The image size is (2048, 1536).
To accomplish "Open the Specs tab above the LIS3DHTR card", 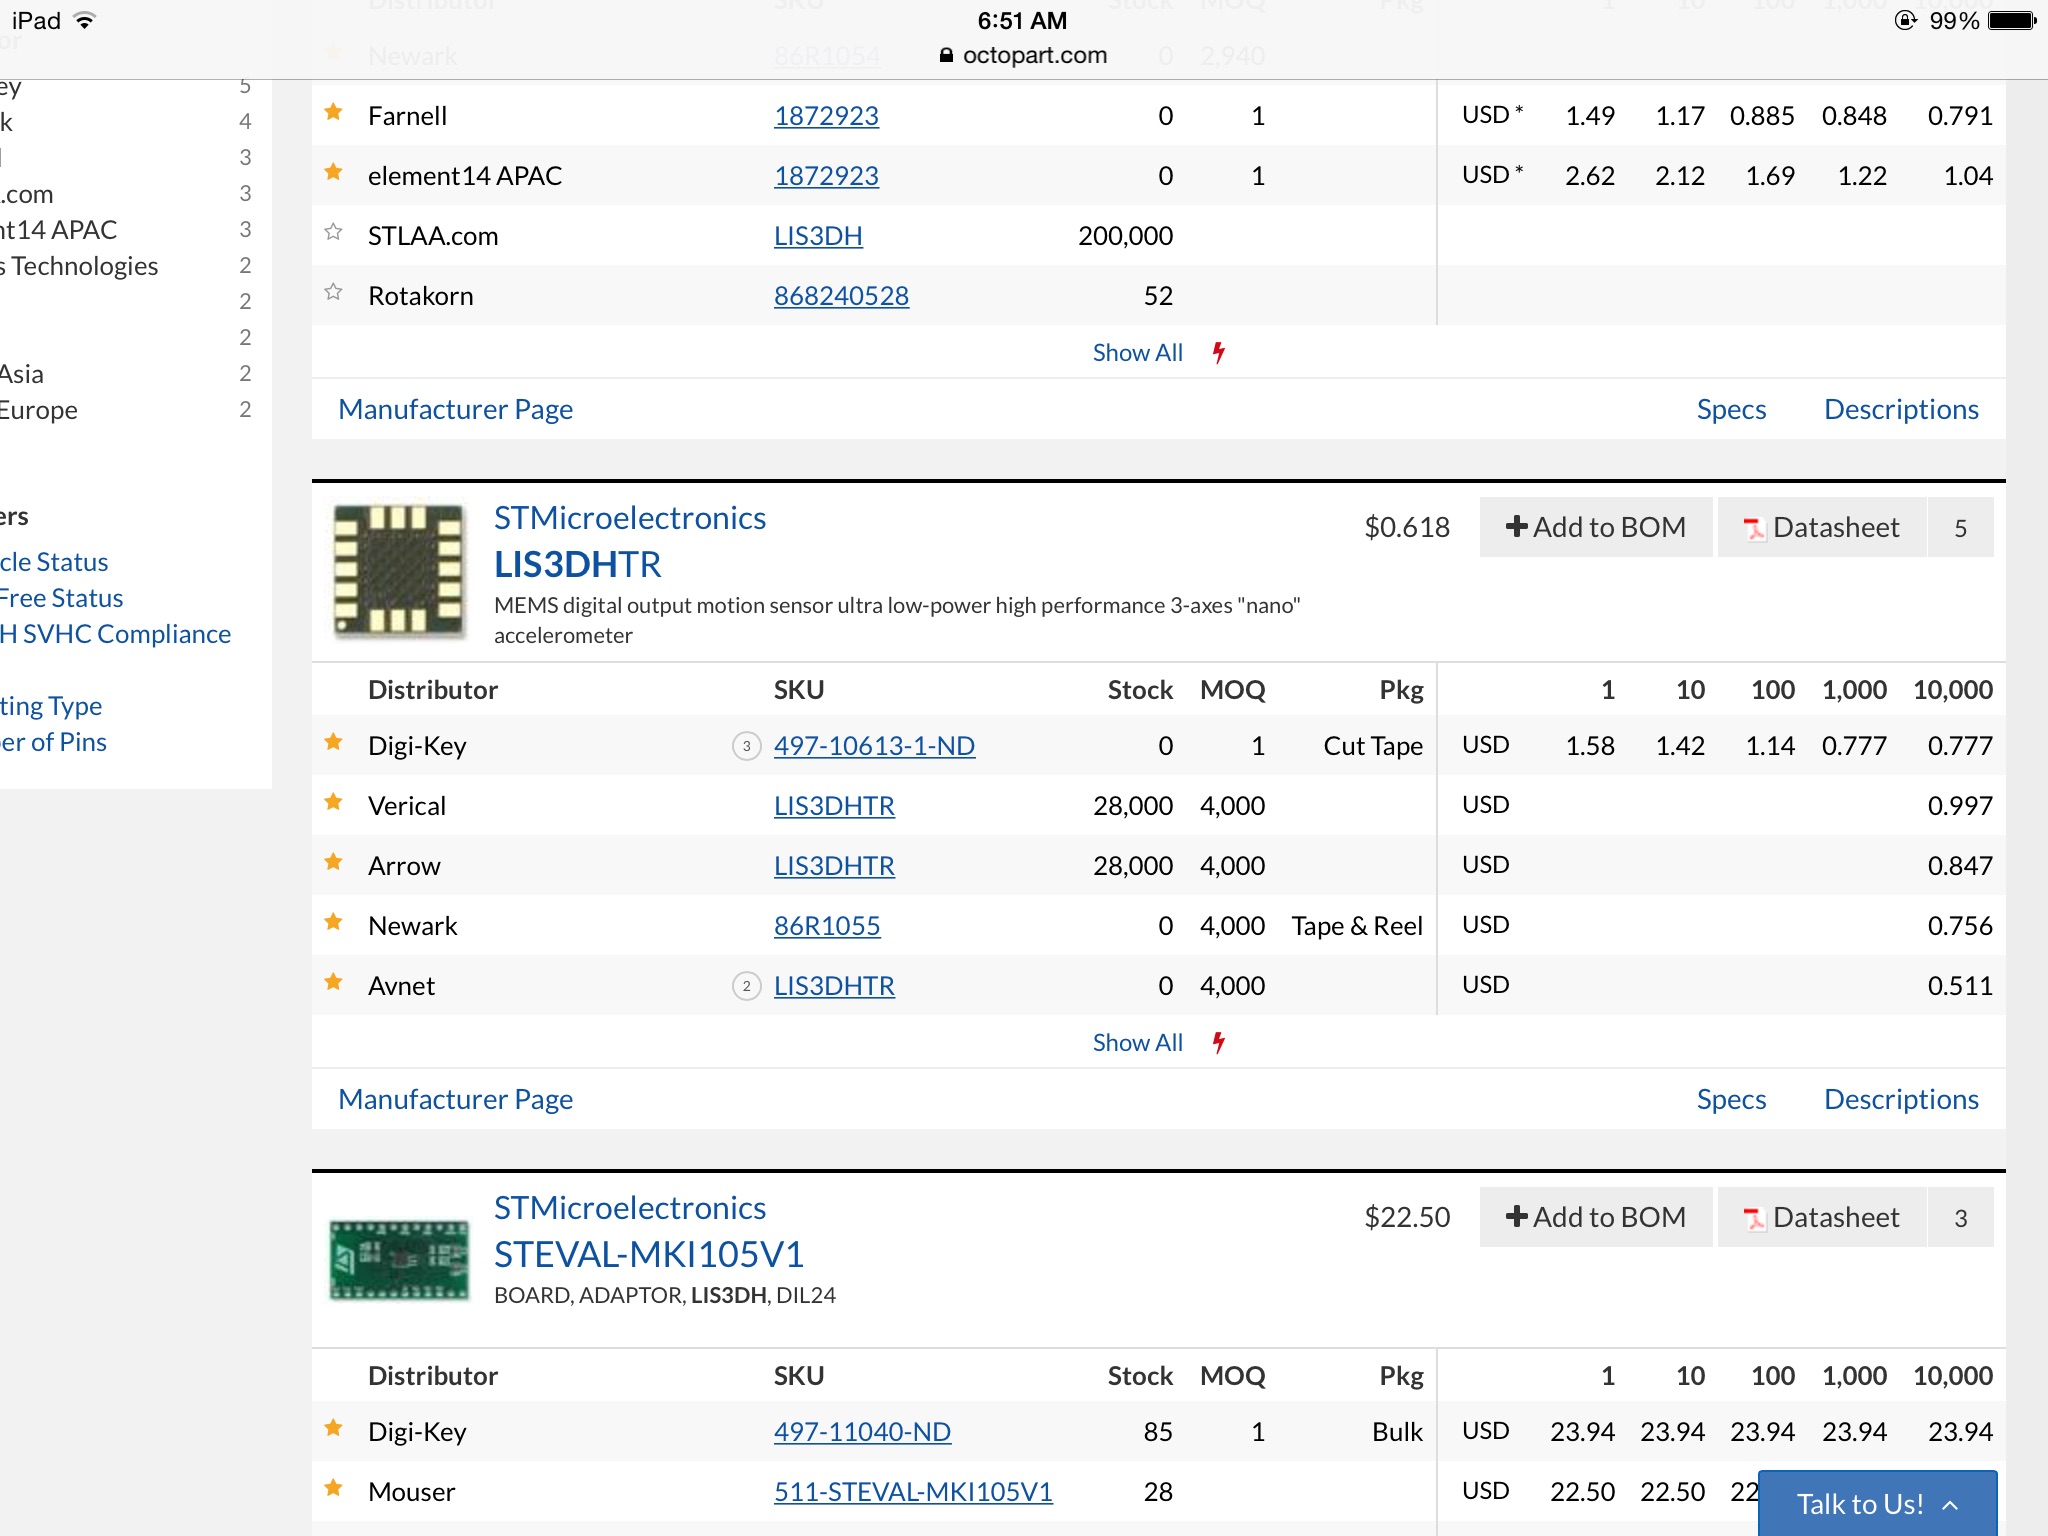I will point(1731,409).
